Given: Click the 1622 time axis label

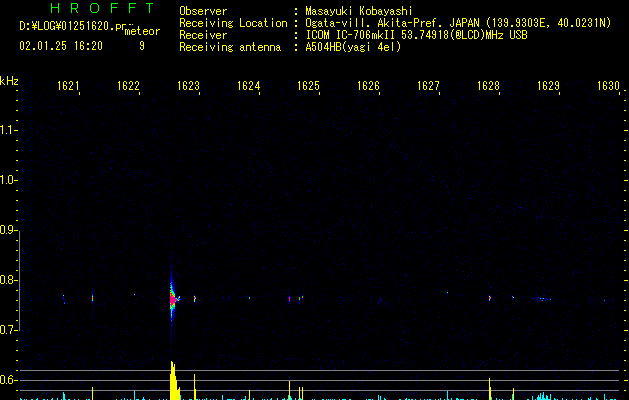Looking at the screenshot, I should point(128,85).
